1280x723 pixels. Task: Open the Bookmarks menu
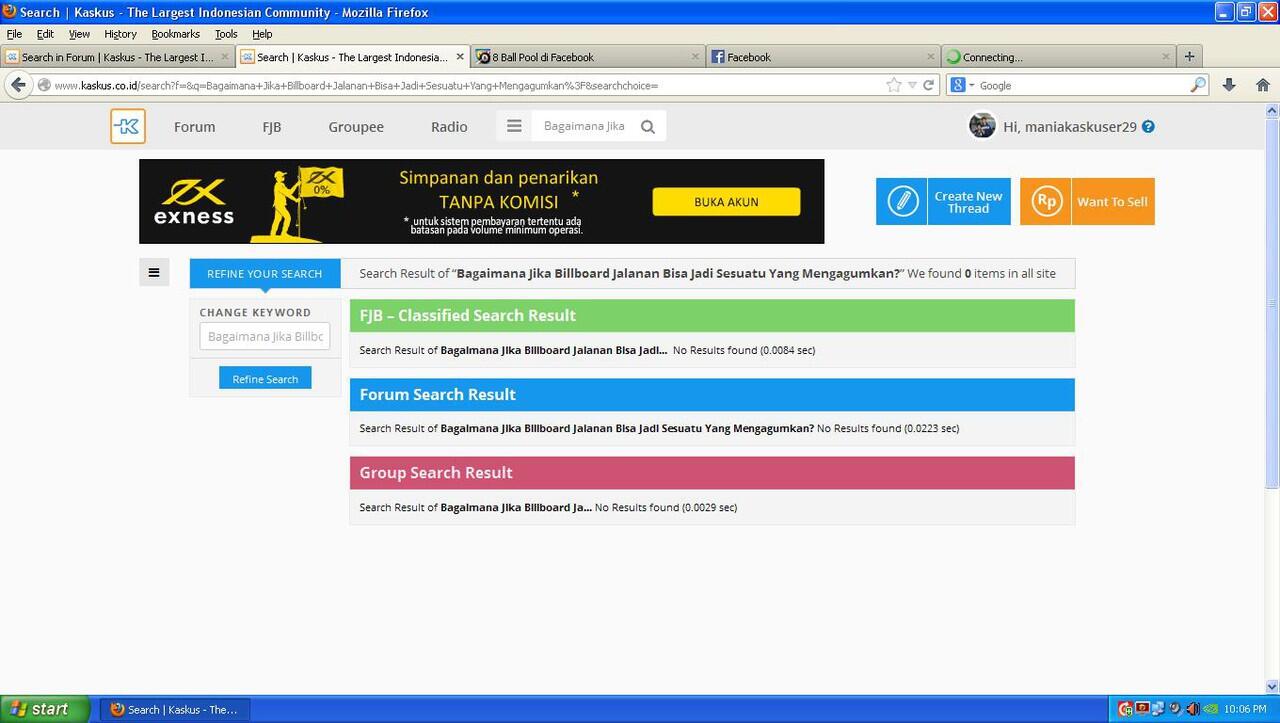[x=175, y=34]
